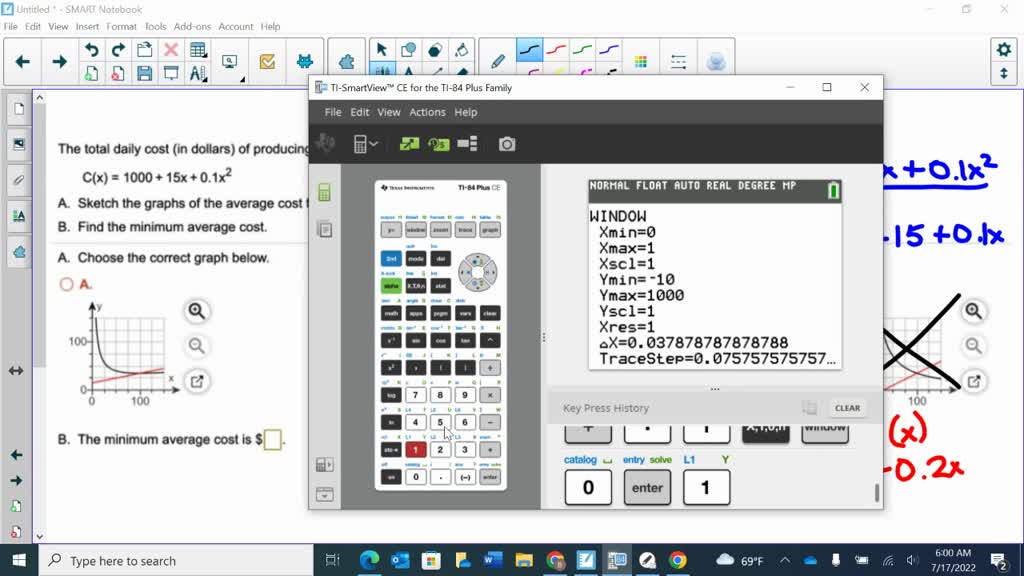Click the zoom in magnifier beside graph A
Screen dimensions: 1024x576
point(197,312)
